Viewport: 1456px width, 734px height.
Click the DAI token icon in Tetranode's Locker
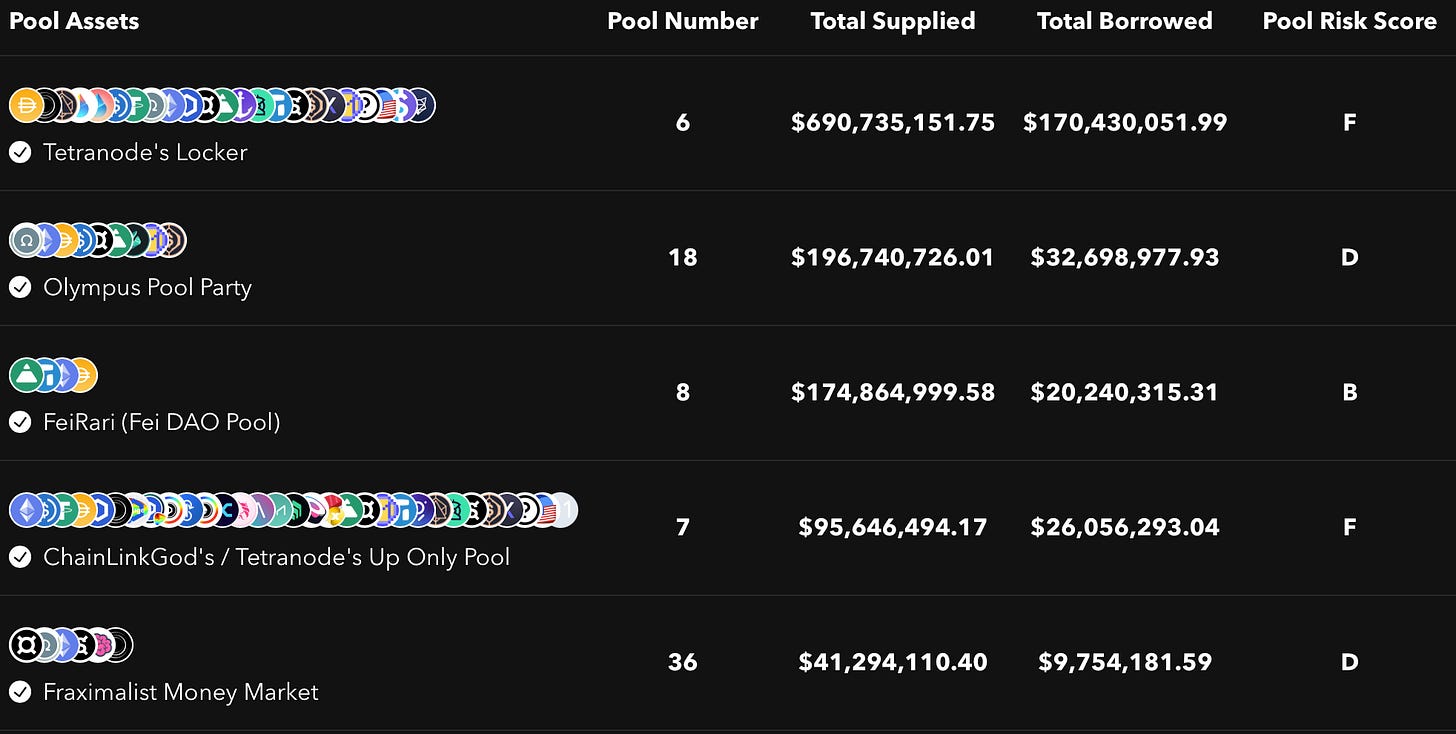[x=26, y=105]
